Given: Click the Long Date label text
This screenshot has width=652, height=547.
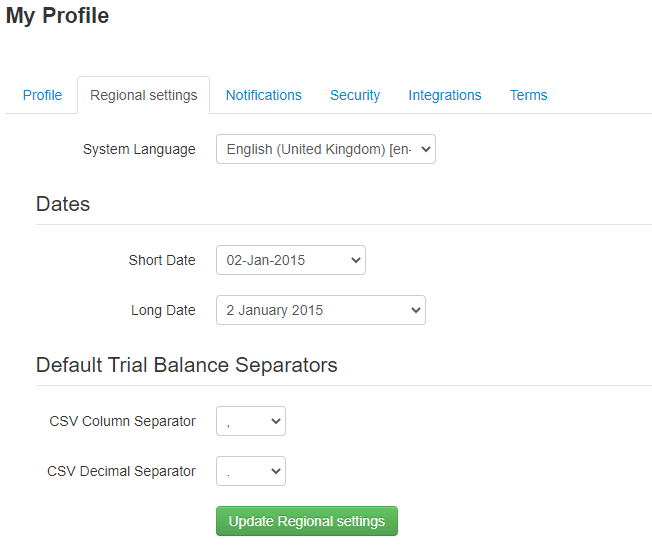Looking at the screenshot, I should pyautogui.click(x=163, y=310).
